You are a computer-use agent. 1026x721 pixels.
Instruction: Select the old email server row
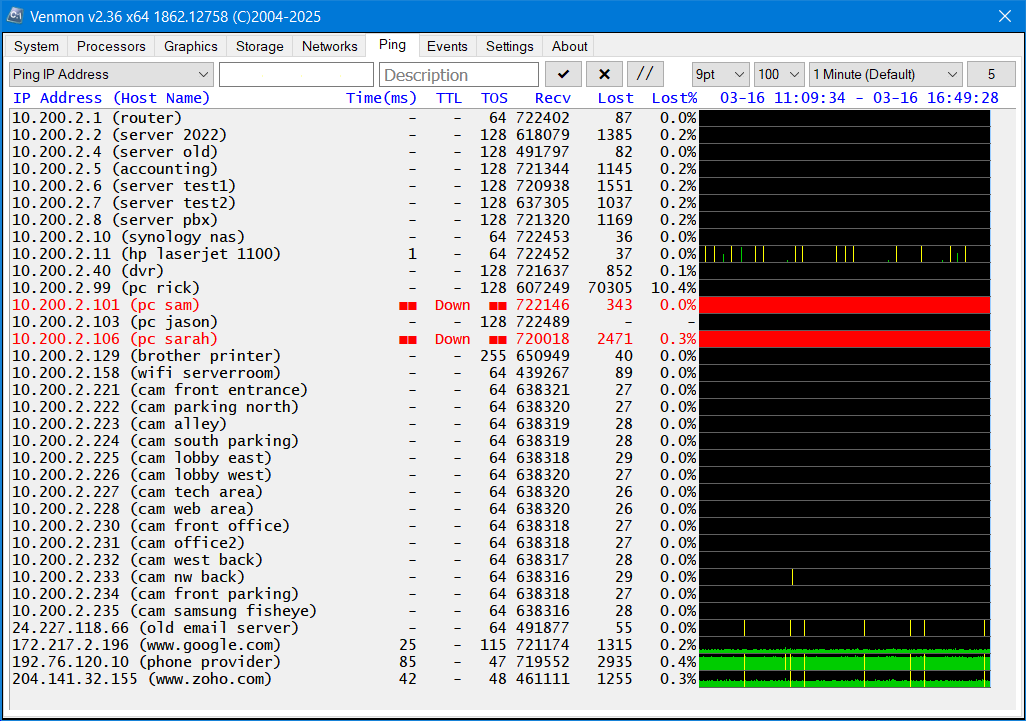tap(501, 628)
